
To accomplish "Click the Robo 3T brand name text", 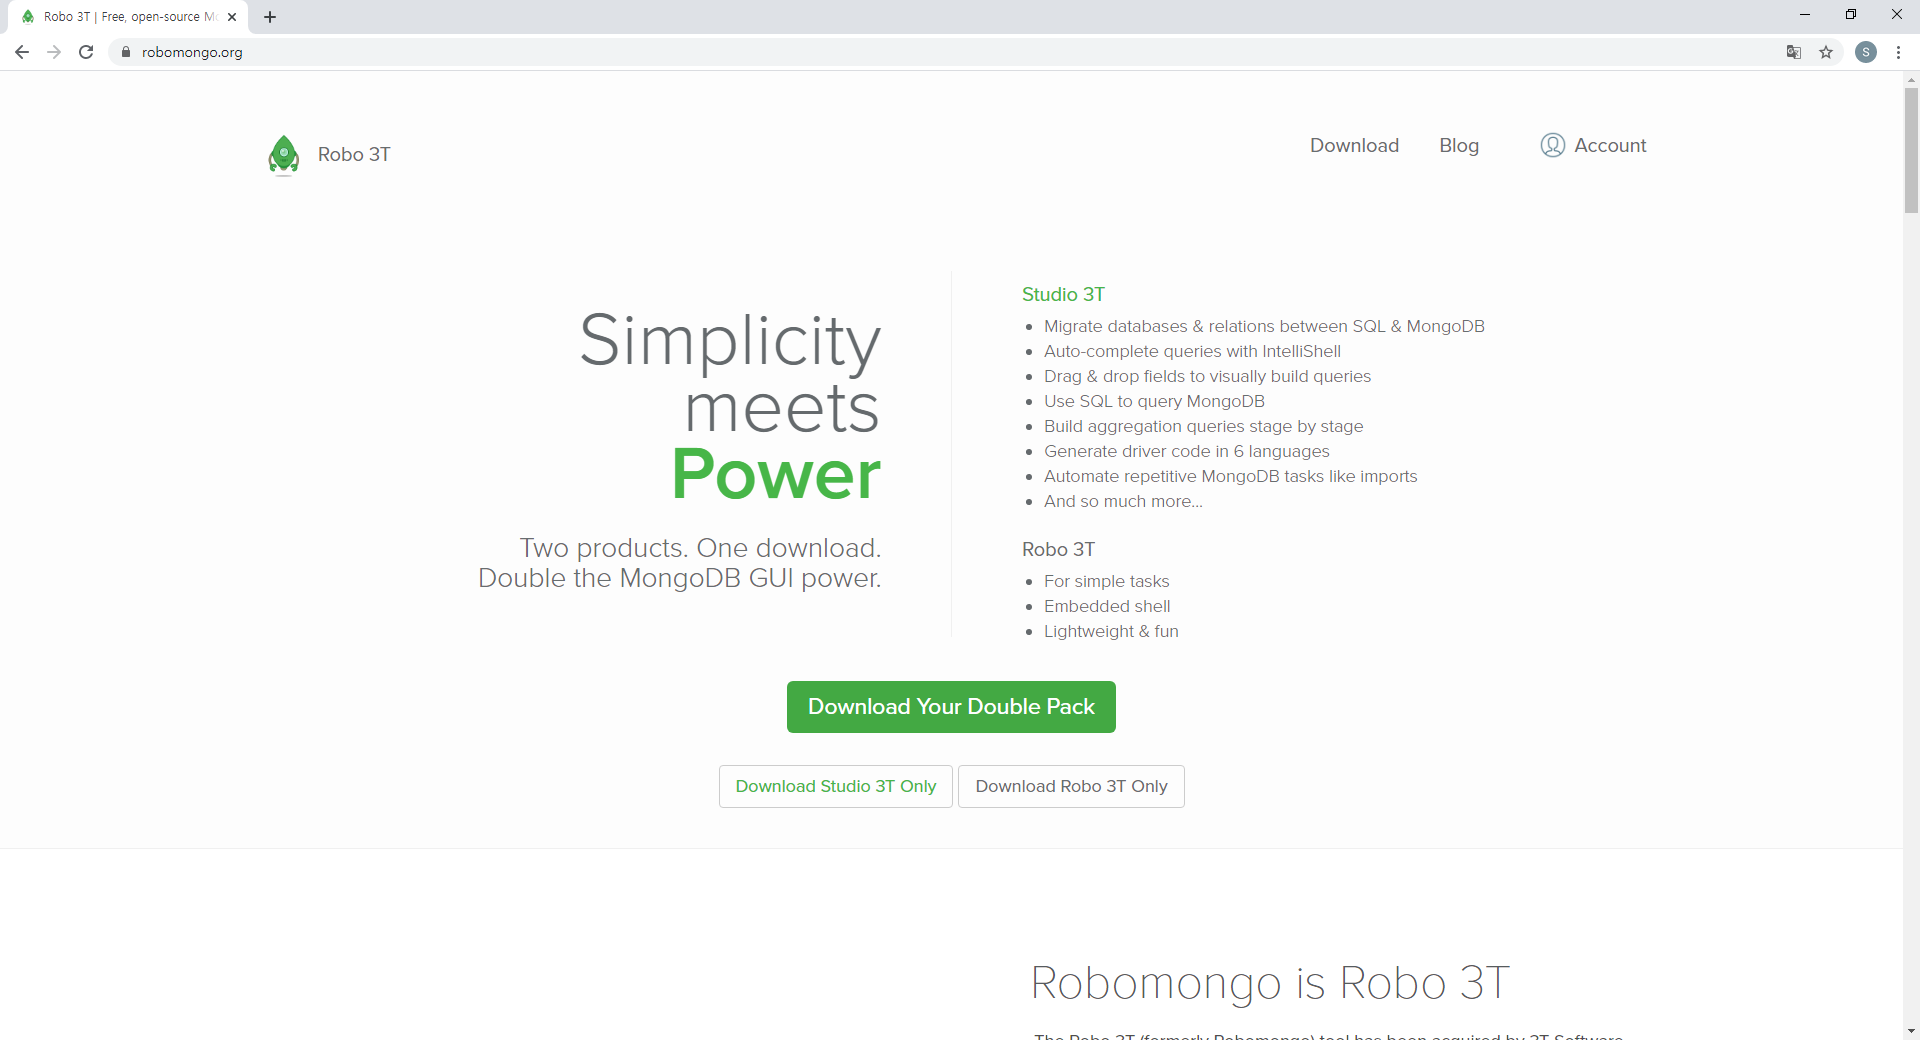I will [354, 154].
